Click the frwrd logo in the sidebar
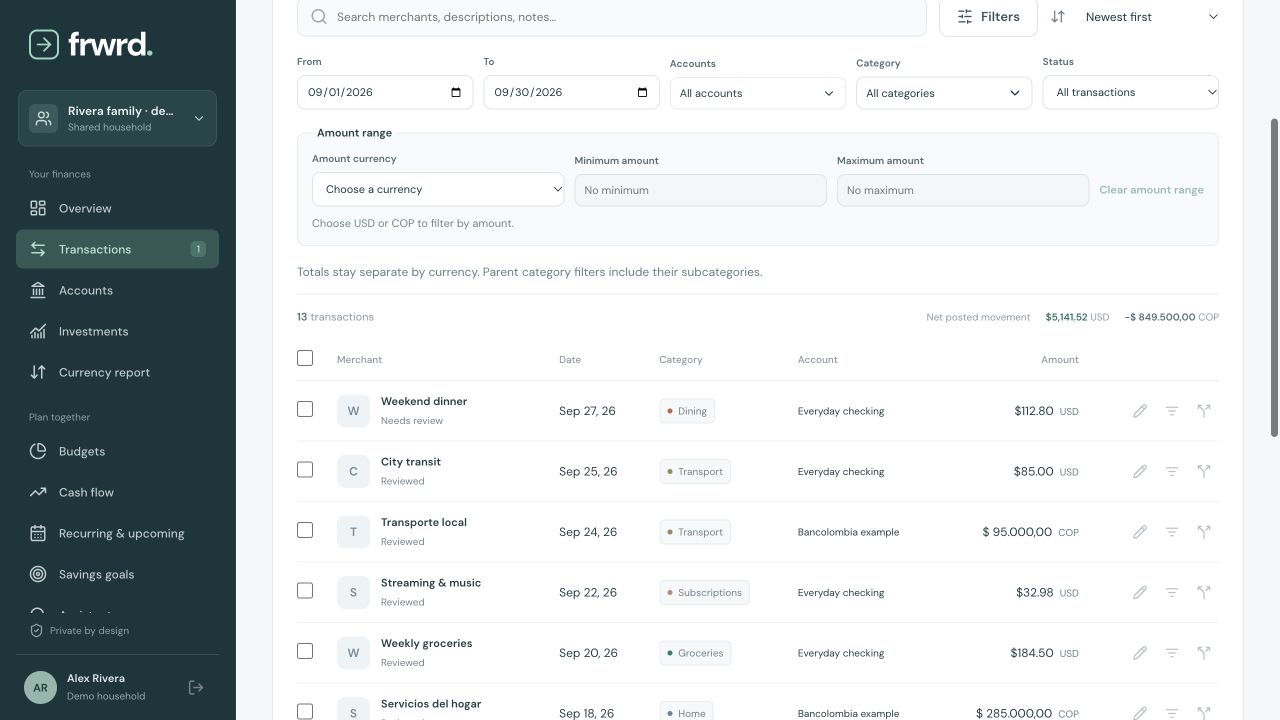 (91, 44)
